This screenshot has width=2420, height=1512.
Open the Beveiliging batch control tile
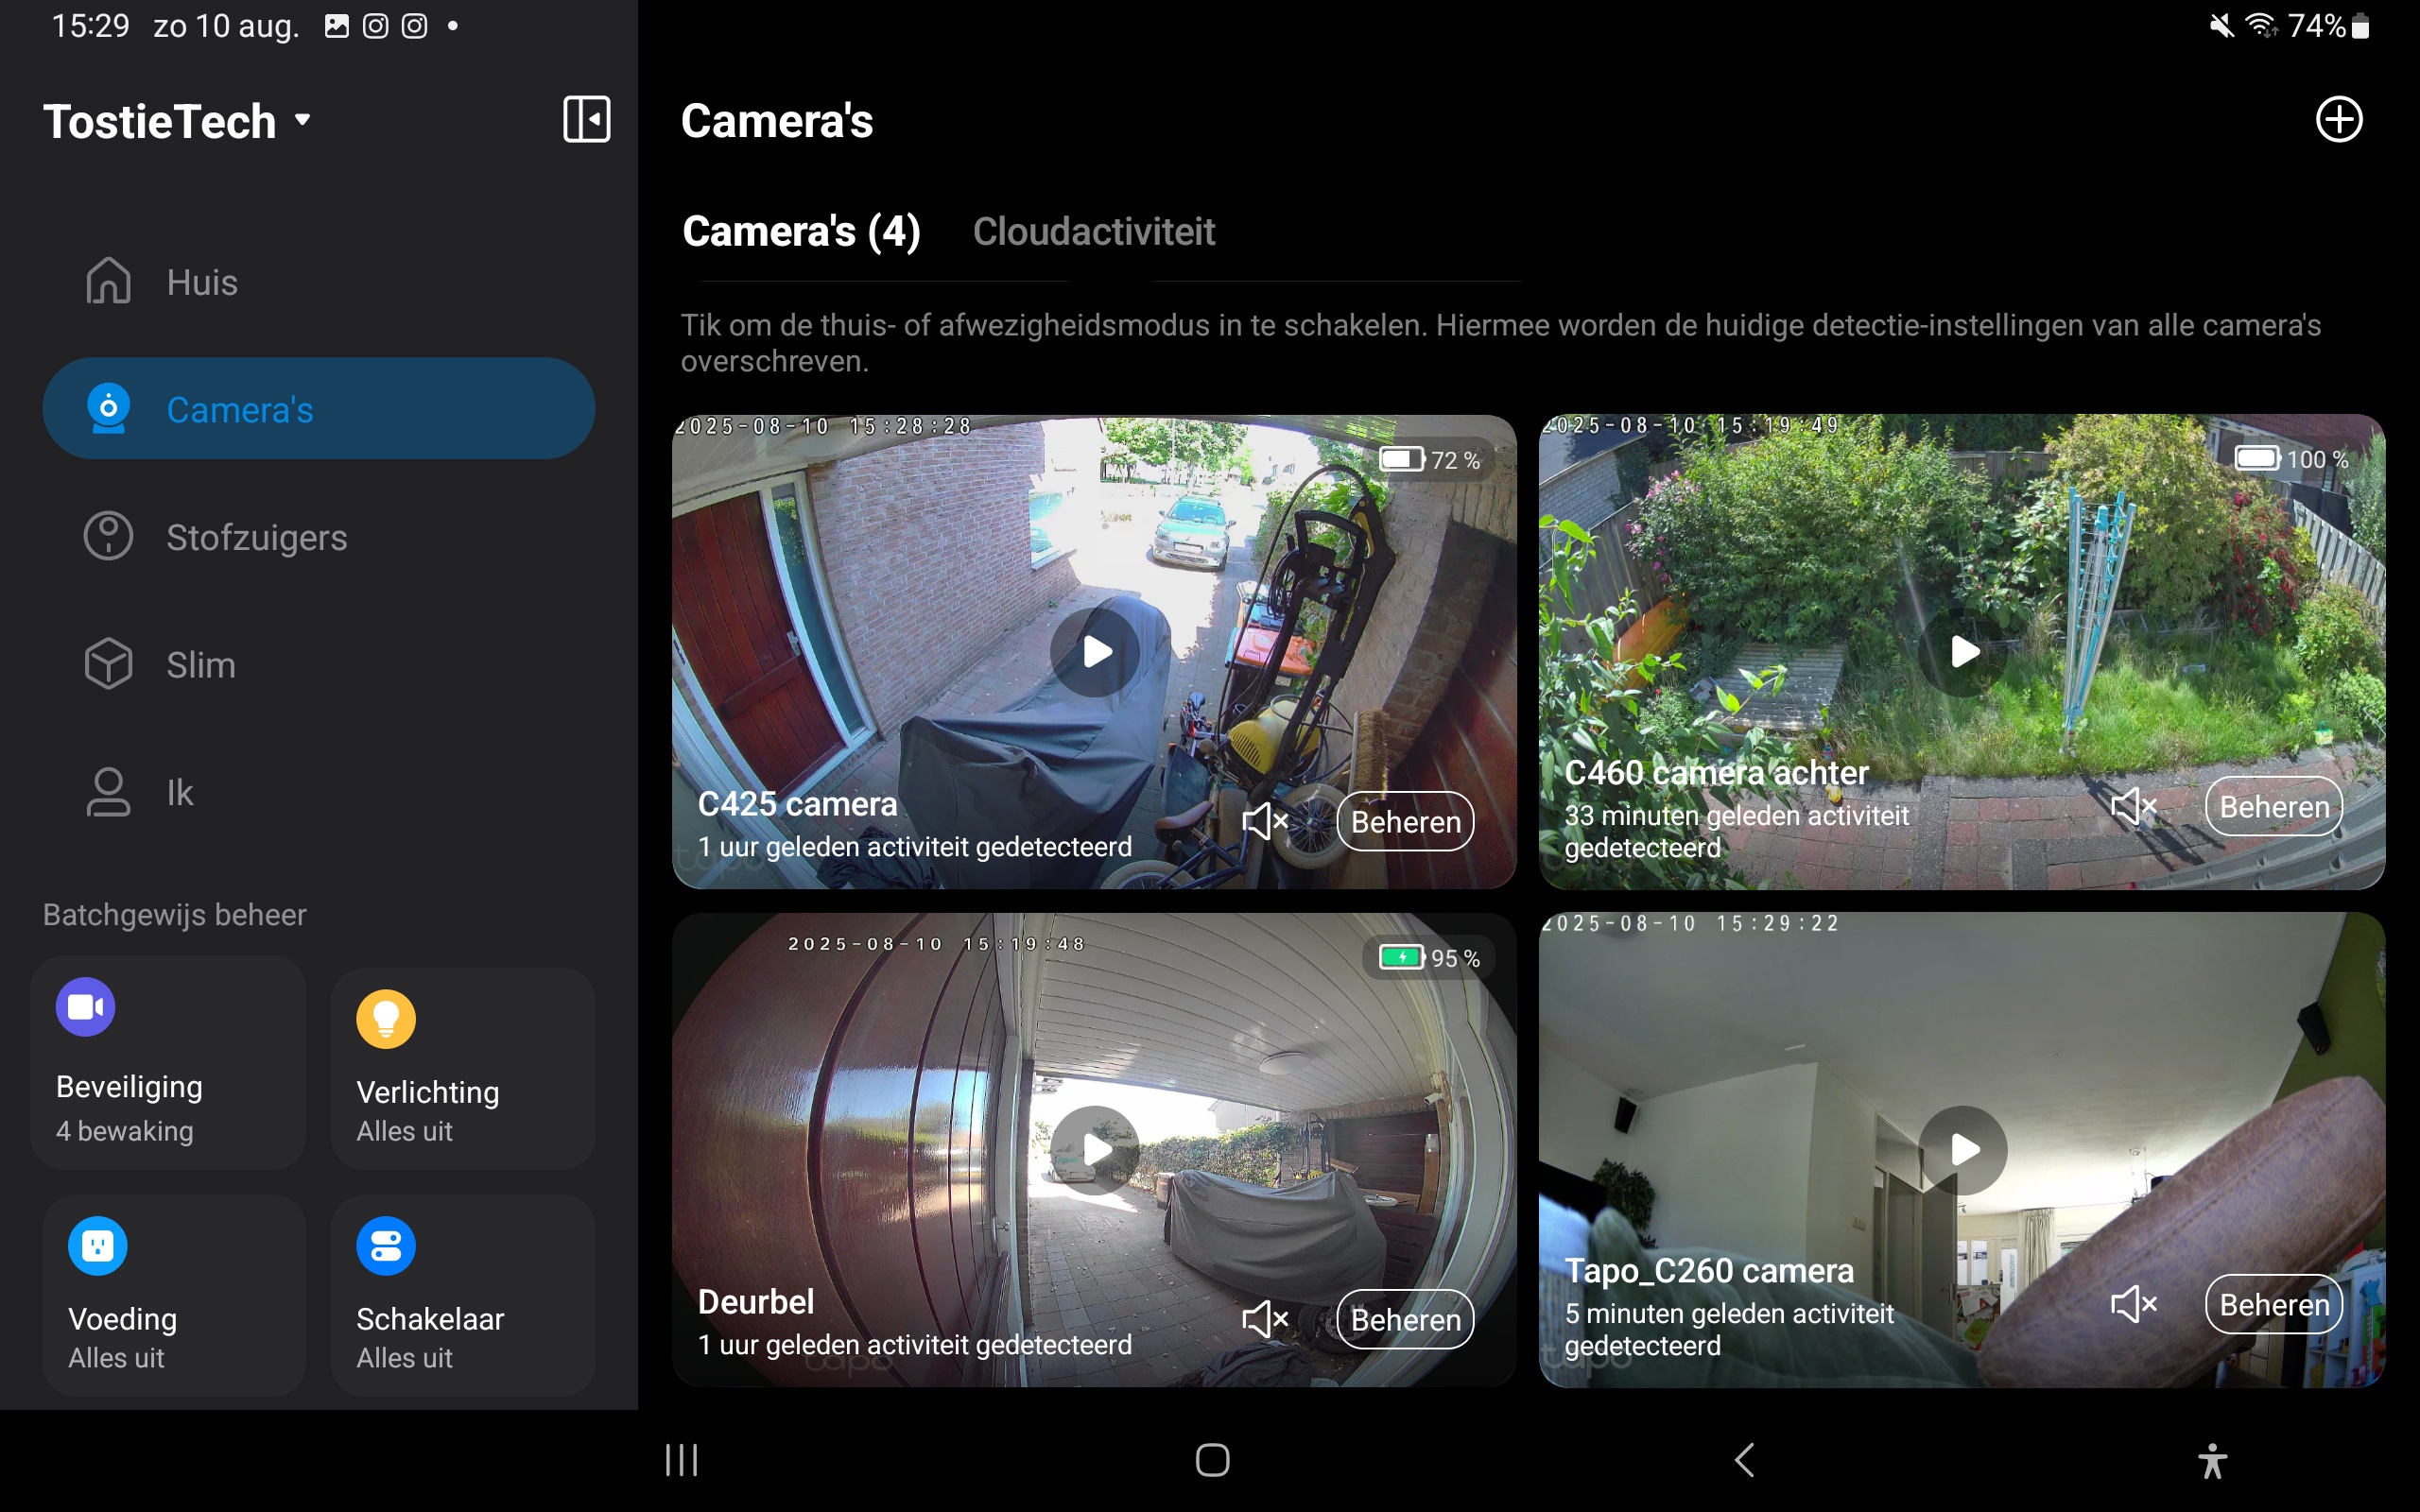click(168, 1062)
